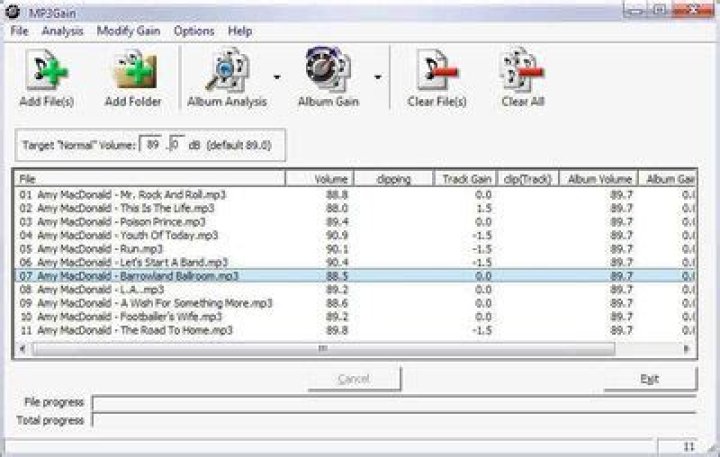
Task: Click the scrollbar right arrow of file list
Action: point(687,349)
